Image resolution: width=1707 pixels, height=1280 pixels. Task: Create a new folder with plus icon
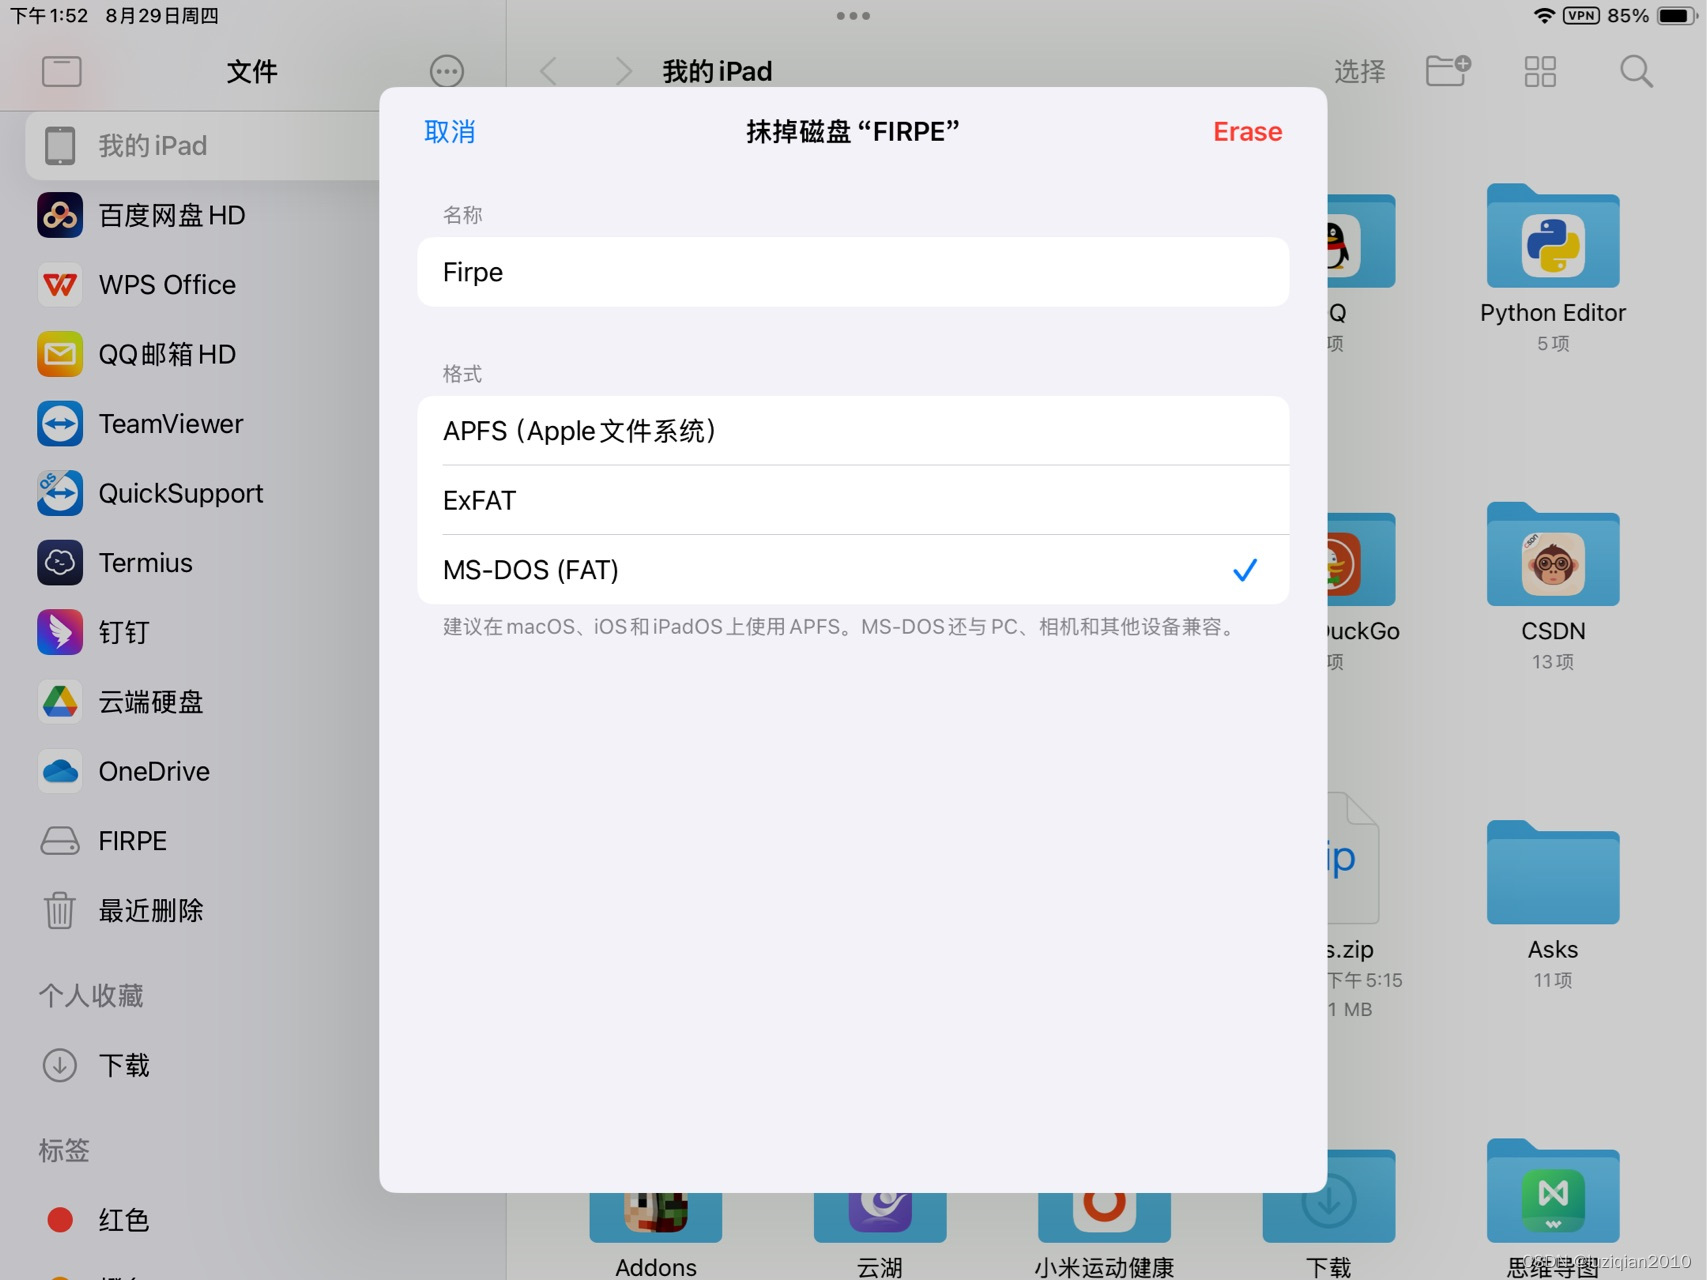(1448, 71)
